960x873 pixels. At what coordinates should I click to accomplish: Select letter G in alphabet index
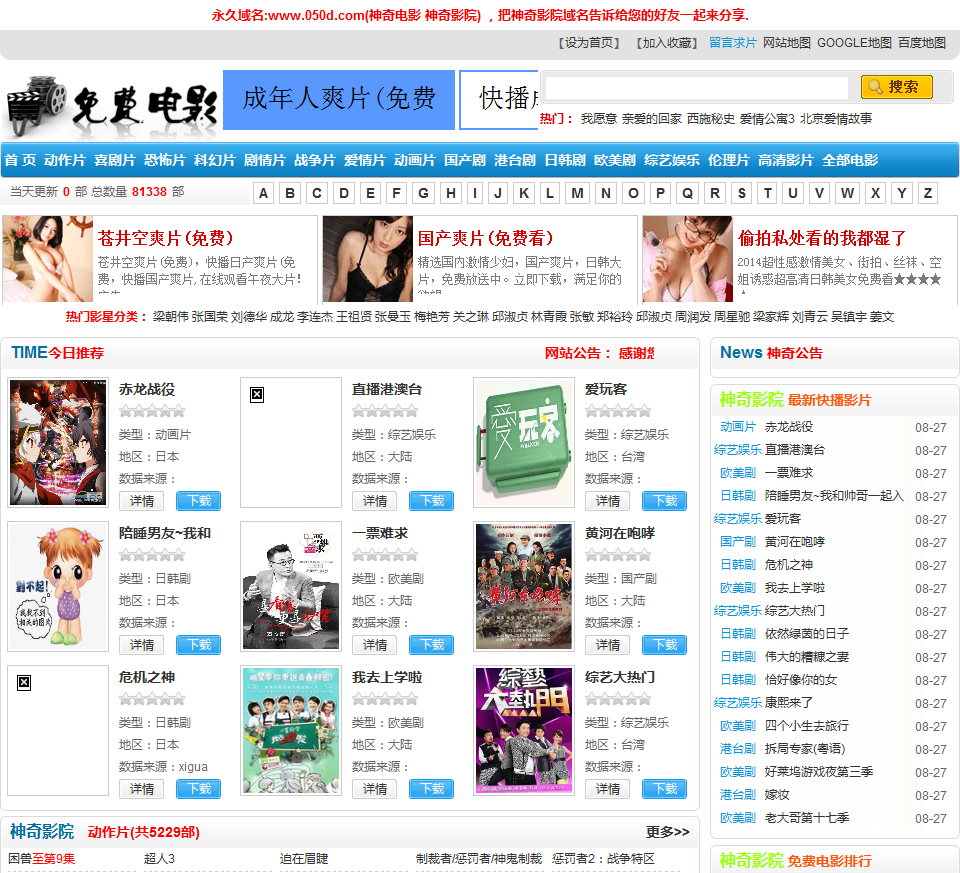pyautogui.click(x=423, y=193)
